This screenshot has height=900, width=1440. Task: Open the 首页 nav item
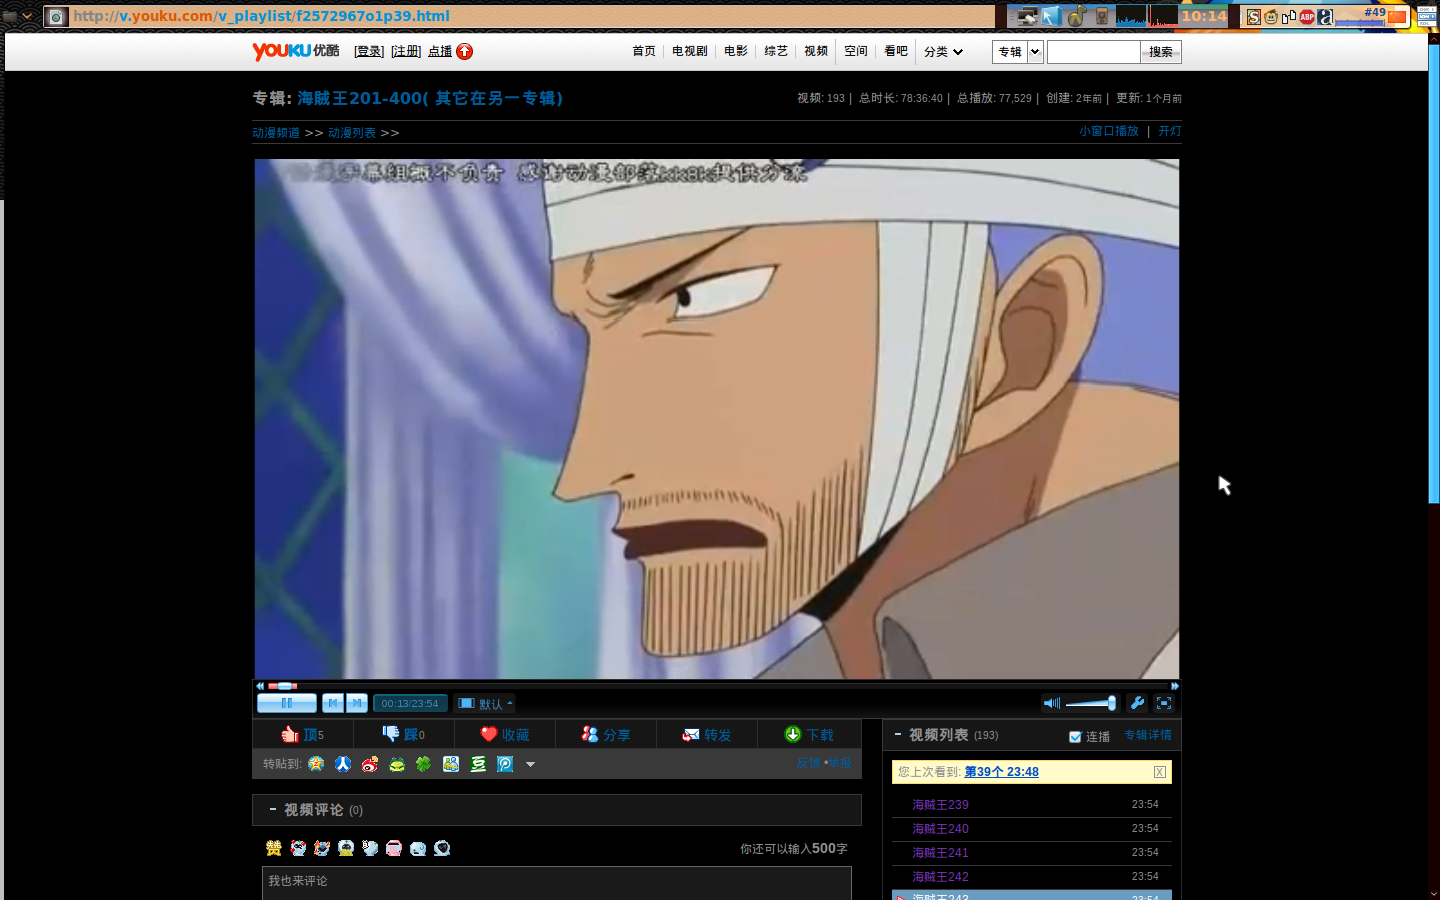click(644, 51)
